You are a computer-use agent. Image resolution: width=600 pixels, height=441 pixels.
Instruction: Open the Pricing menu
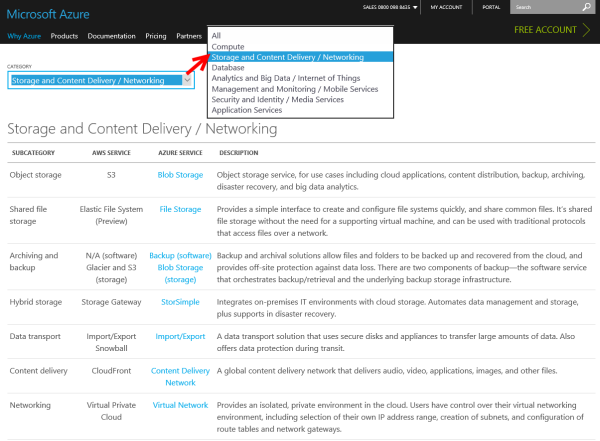click(x=156, y=36)
